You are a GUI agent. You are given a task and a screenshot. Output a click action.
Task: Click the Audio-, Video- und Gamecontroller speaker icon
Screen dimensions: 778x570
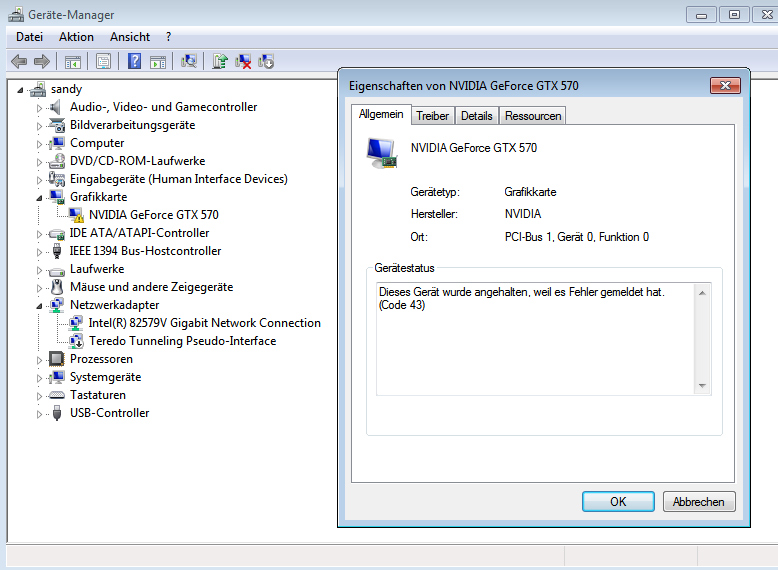pos(56,107)
